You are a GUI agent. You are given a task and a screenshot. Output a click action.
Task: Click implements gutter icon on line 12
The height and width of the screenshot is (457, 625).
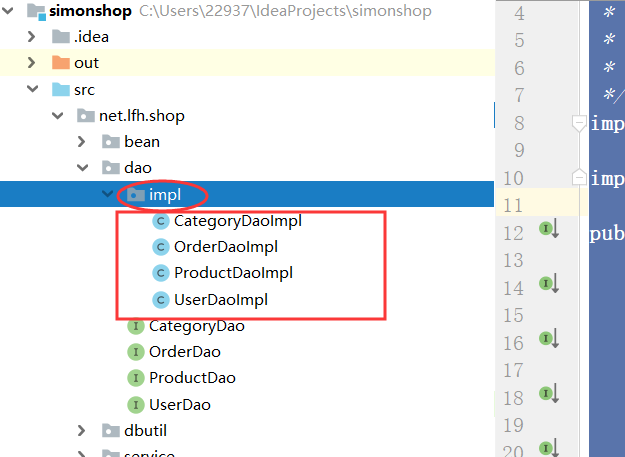click(x=549, y=229)
